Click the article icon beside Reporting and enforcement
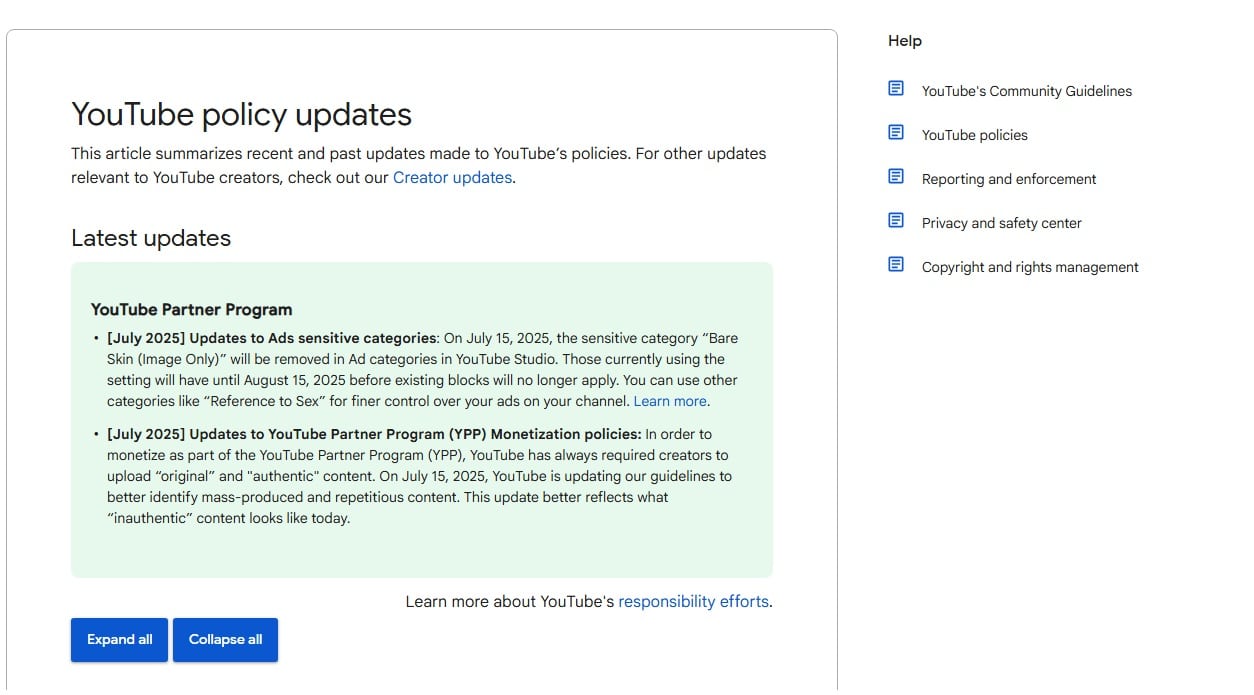The height and width of the screenshot is (695, 1254). pyautogui.click(x=896, y=177)
